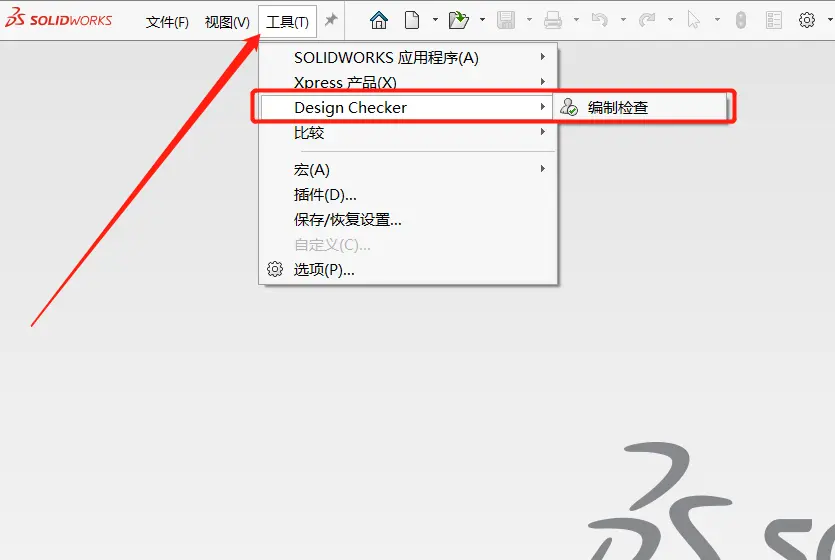This screenshot has width=835, height=560.
Task: Click the Print icon
Action: click(552, 20)
